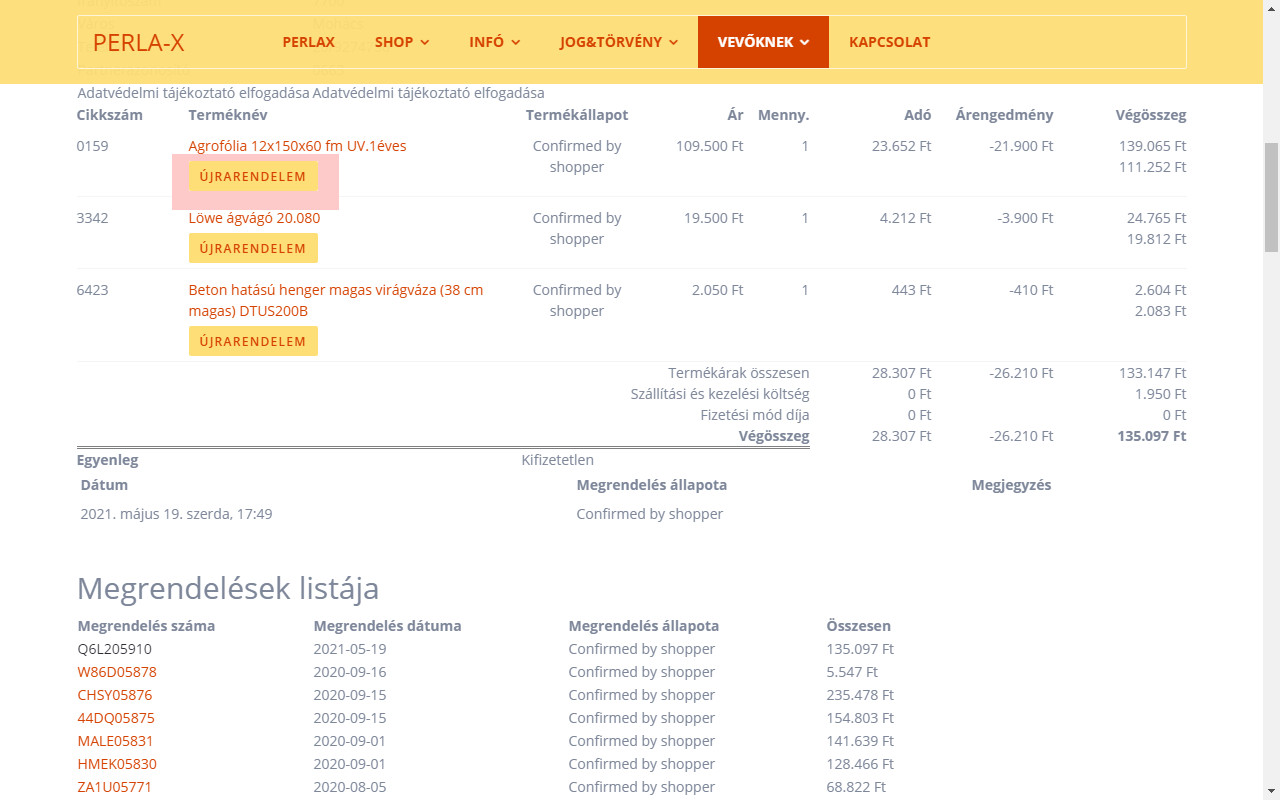Open order ZA1U05771
The image size is (1280, 800).
[115, 787]
